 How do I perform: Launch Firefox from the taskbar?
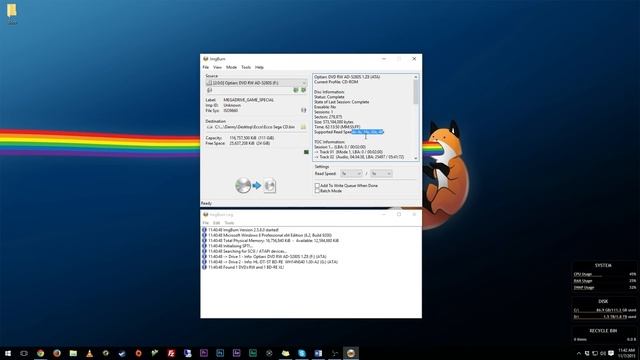coord(57,353)
